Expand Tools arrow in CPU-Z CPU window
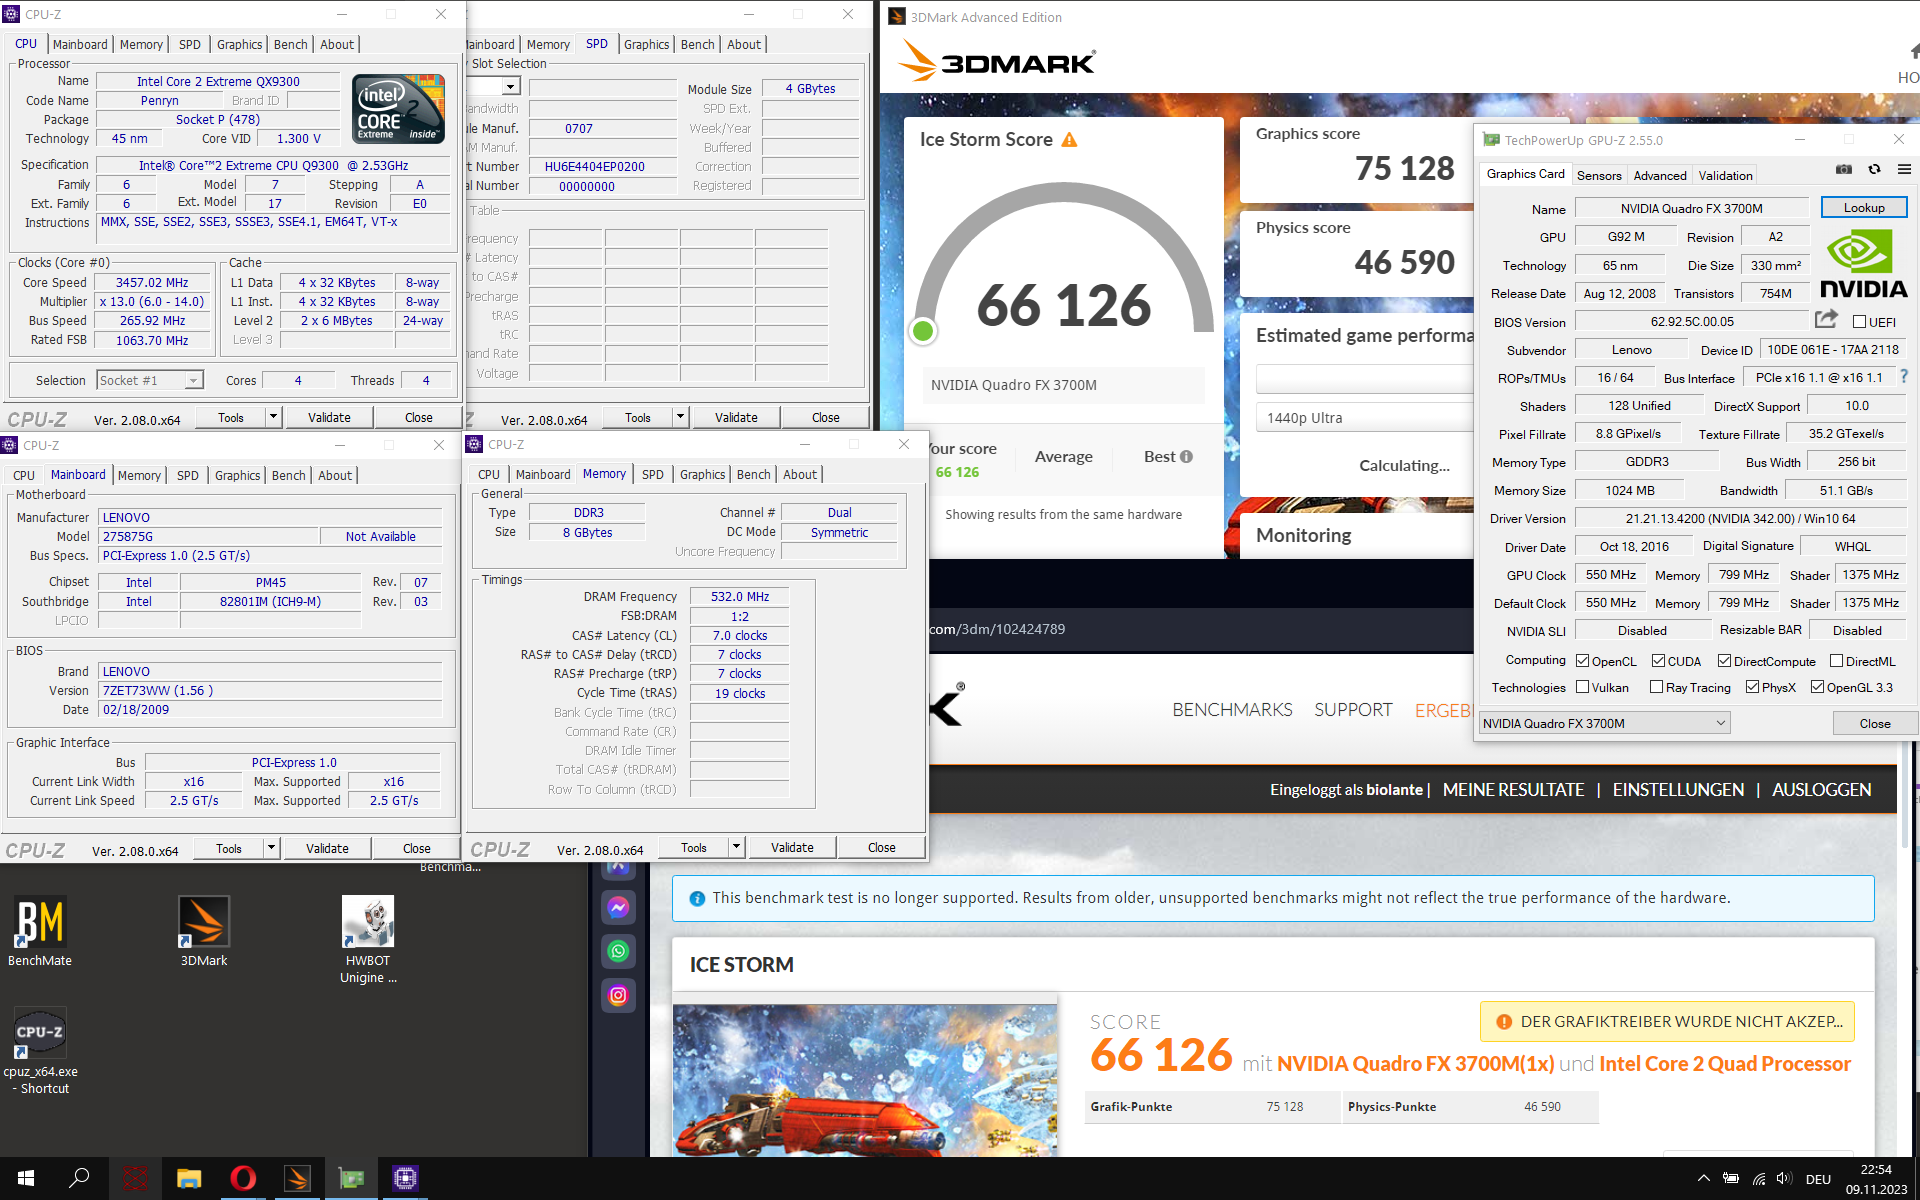The width and height of the screenshot is (1920, 1200). click(x=273, y=417)
